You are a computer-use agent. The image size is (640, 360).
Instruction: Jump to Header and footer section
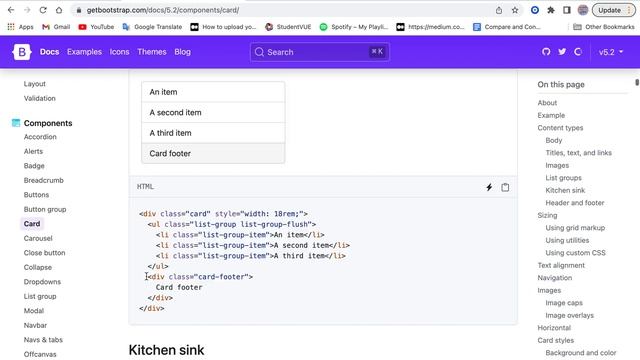[x=575, y=203]
